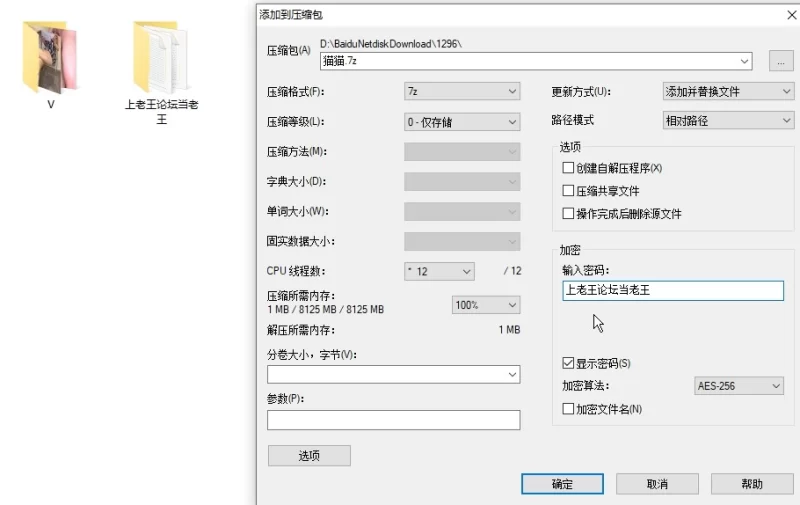Open the archive name 猫猫.7z combo box
800x505 pixels.
(536, 61)
